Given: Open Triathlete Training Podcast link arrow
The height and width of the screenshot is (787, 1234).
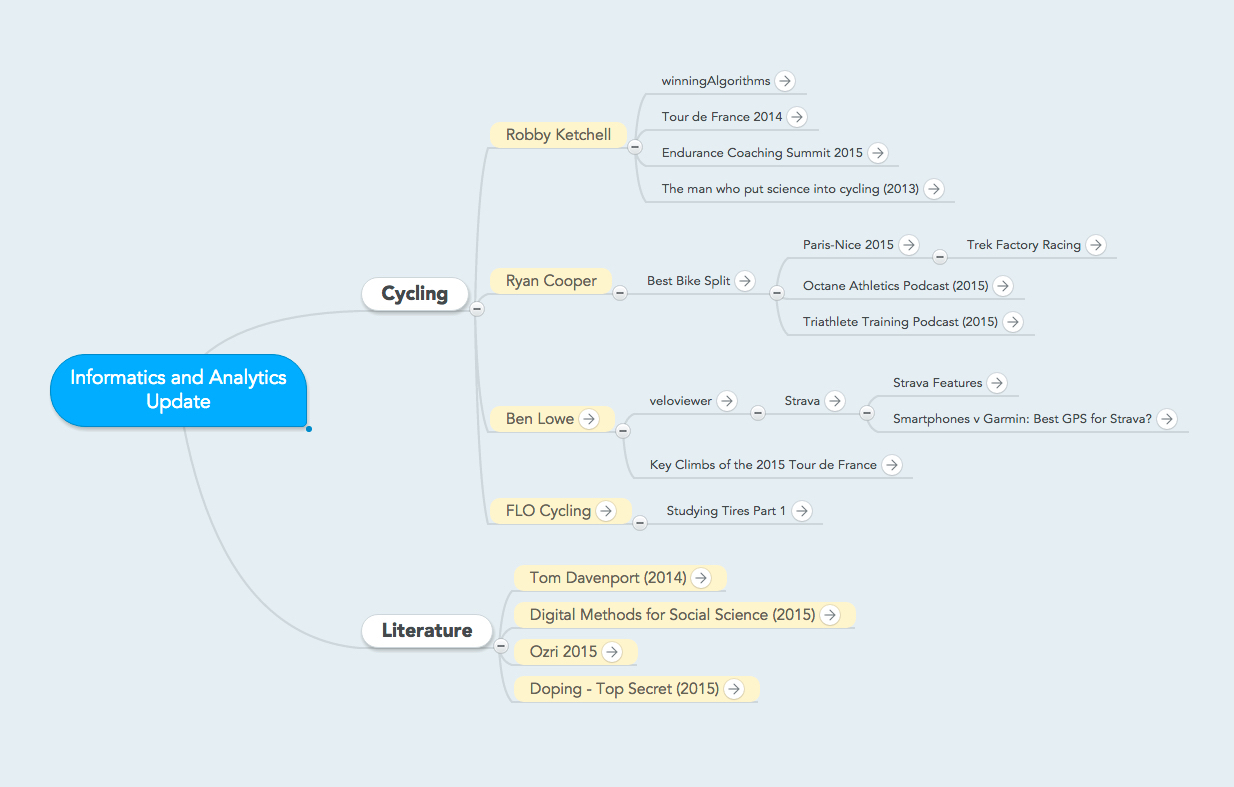Looking at the screenshot, I should pos(1013,322).
